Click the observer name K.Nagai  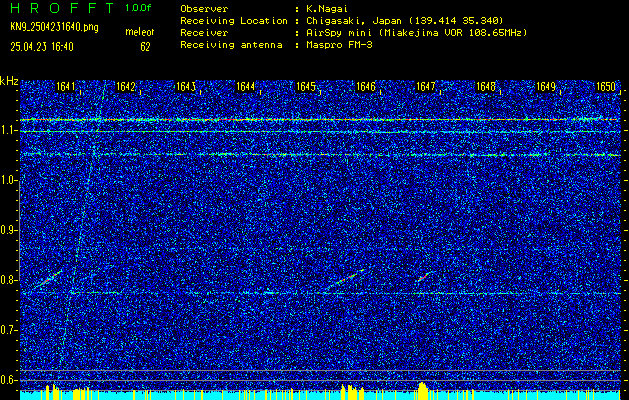coord(325,9)
